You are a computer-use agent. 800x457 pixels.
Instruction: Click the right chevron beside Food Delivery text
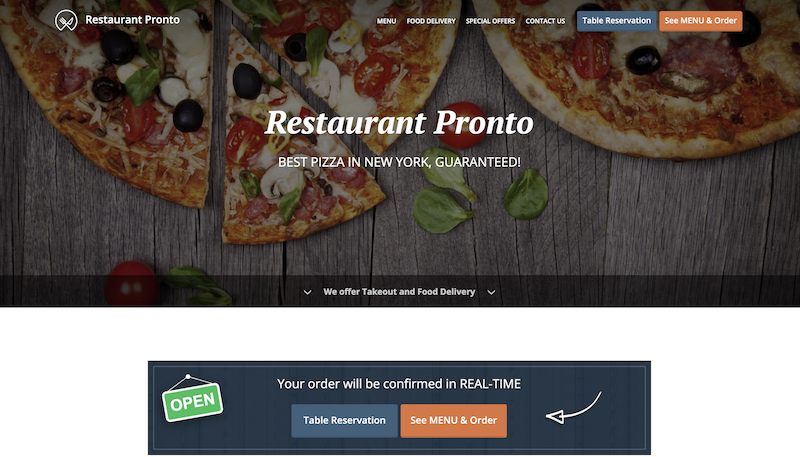click(x=491, y=292)
